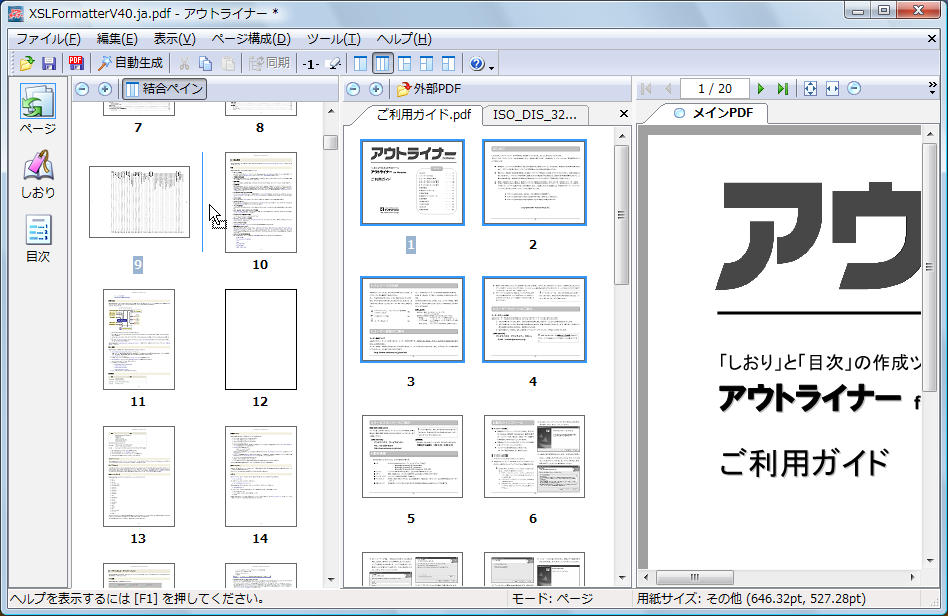Click the 外部PDF open button
The image size is (948, 616).
pos(429,89)
